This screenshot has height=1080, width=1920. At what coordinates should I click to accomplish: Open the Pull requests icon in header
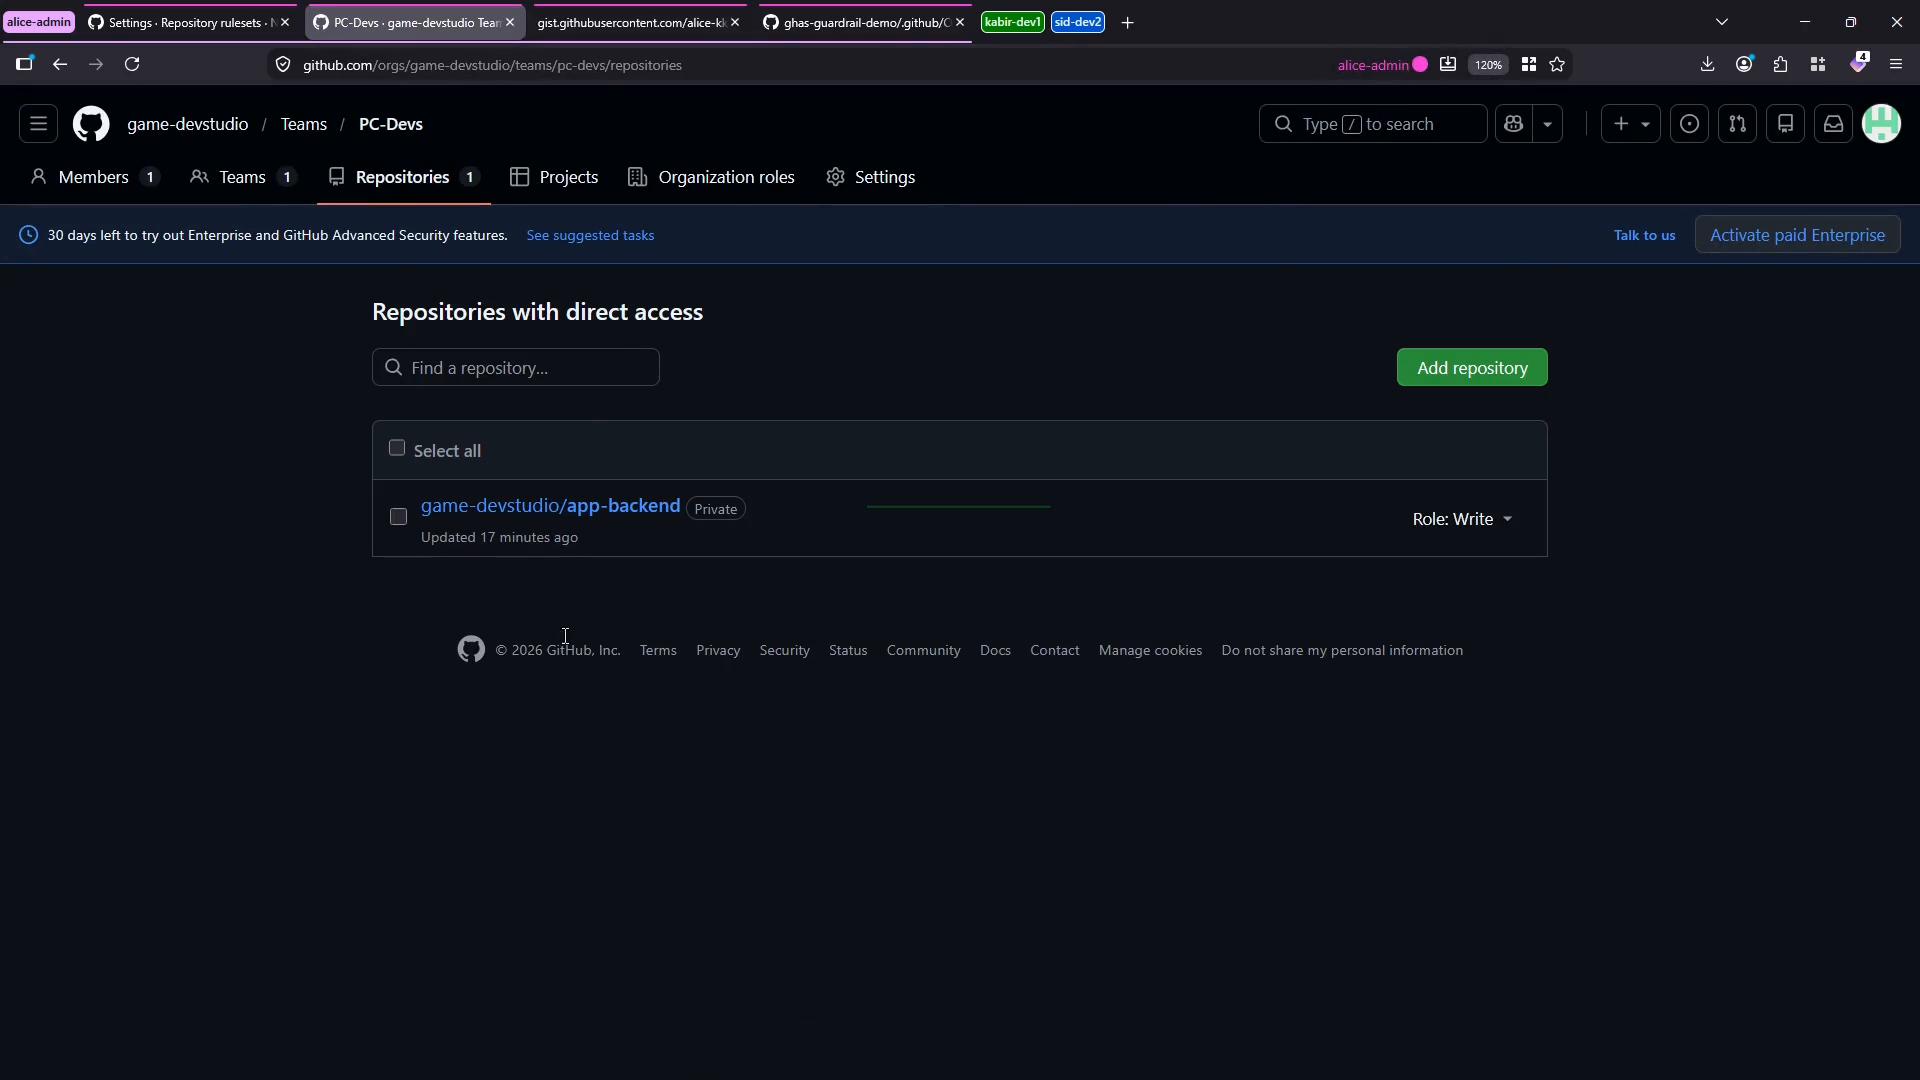click(x=1737, y=124)
